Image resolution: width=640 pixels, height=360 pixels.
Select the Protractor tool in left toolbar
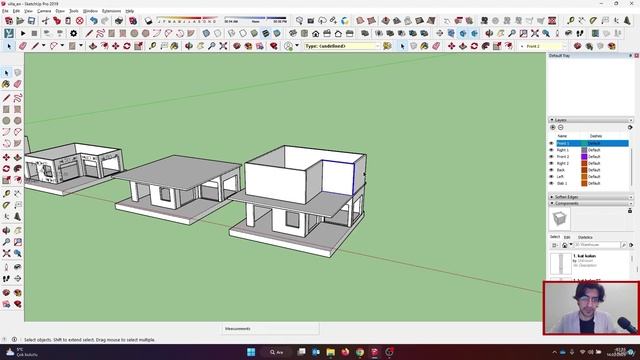coord(6,205)
